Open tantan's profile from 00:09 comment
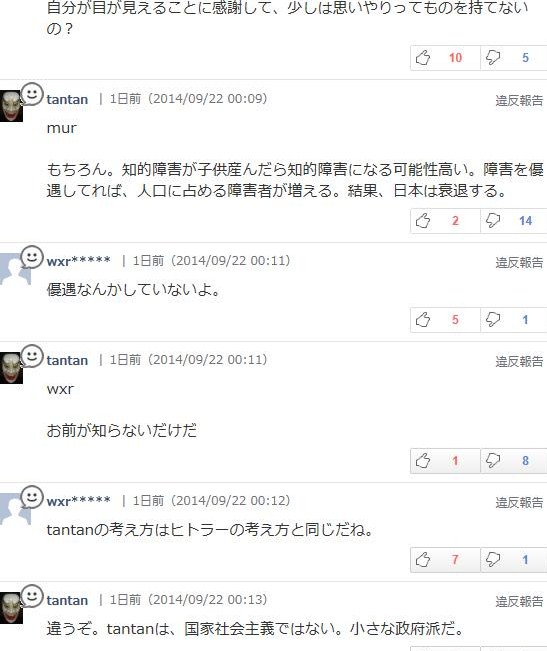Viewport: 547px width, 651px height. coord(67,100)
